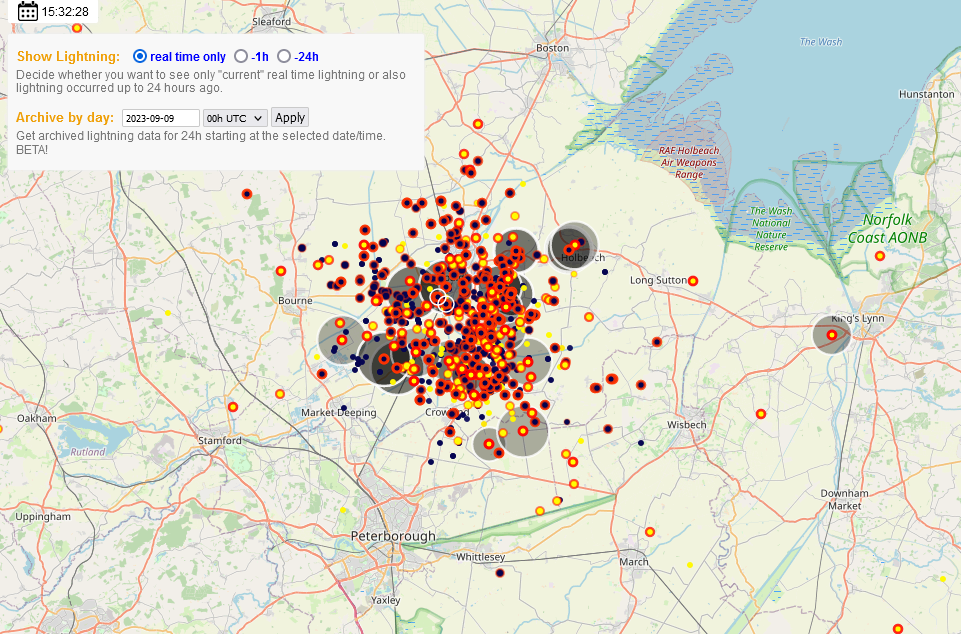Screen dimensions: 961x634
Task: Select the strike marker south of Boston
Action: 478,124
